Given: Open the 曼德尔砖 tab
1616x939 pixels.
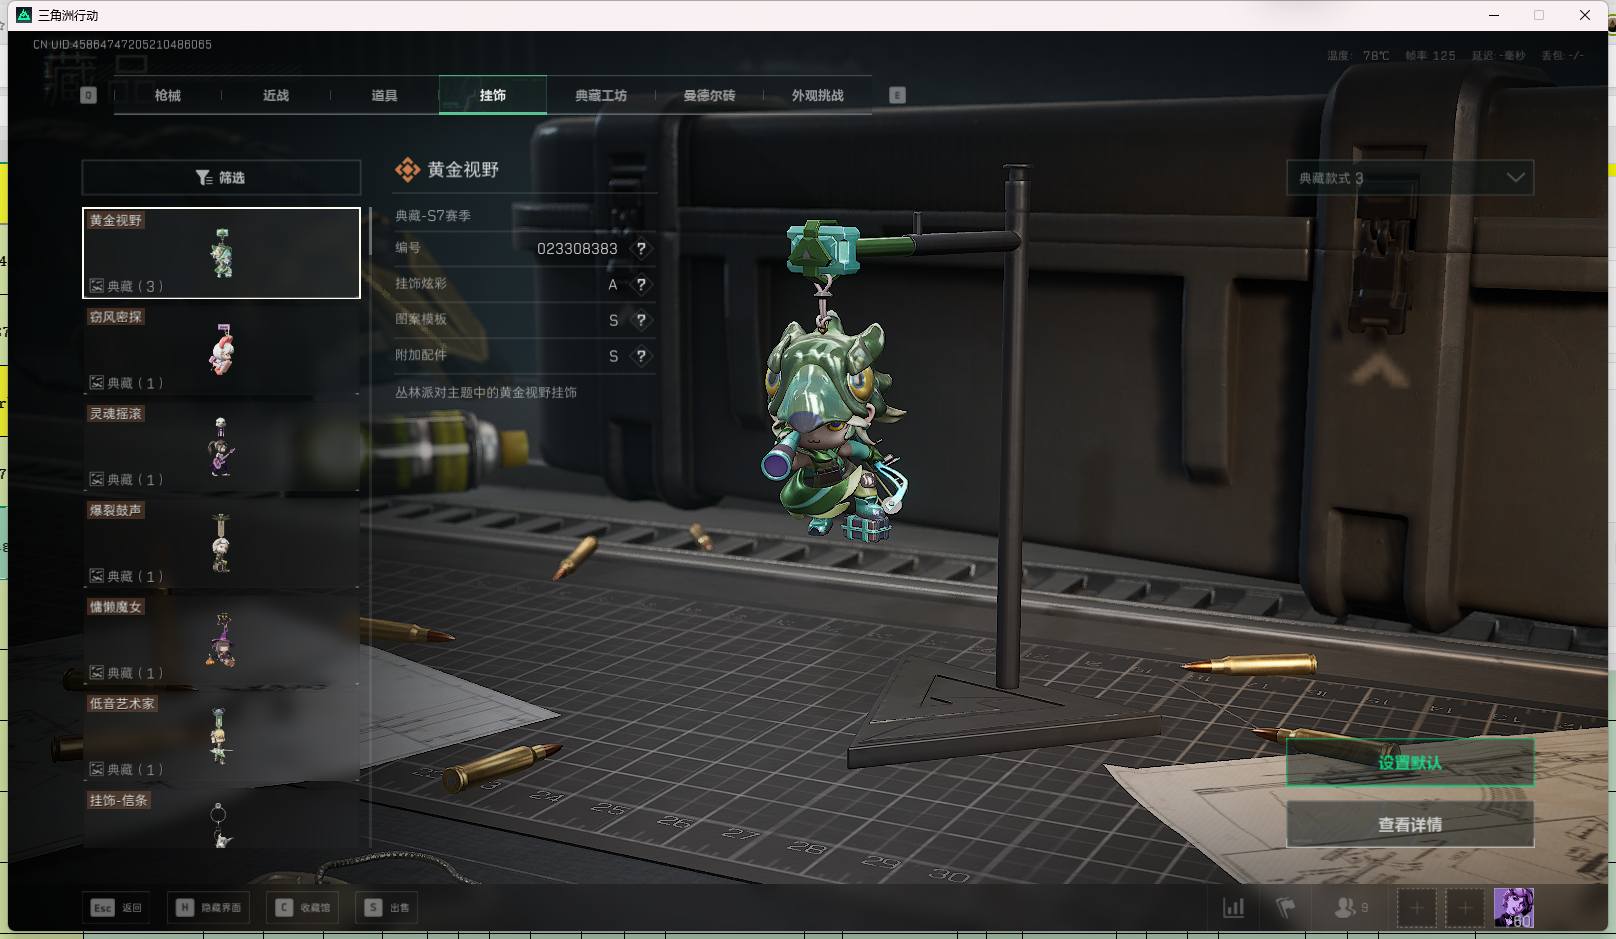Looking at the screenshot, I should (x=709, y=95).
